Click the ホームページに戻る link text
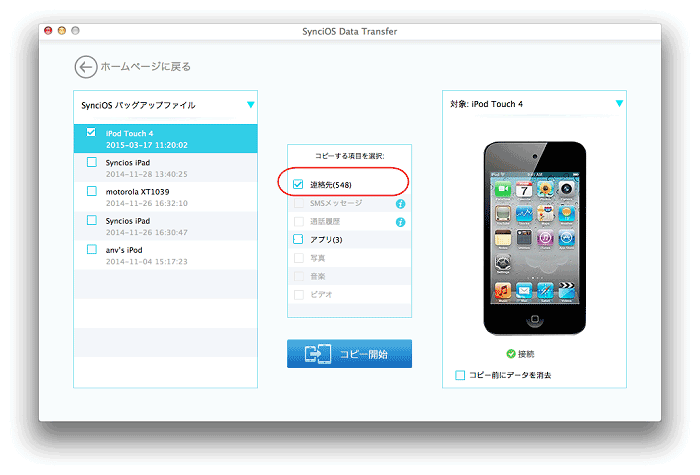 pos(146,67)
